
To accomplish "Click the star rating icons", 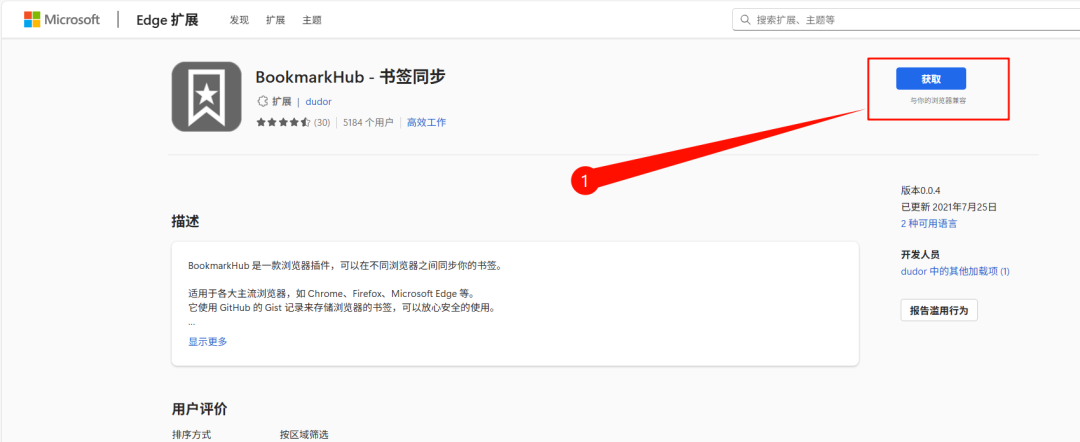I will coord(283,123).
